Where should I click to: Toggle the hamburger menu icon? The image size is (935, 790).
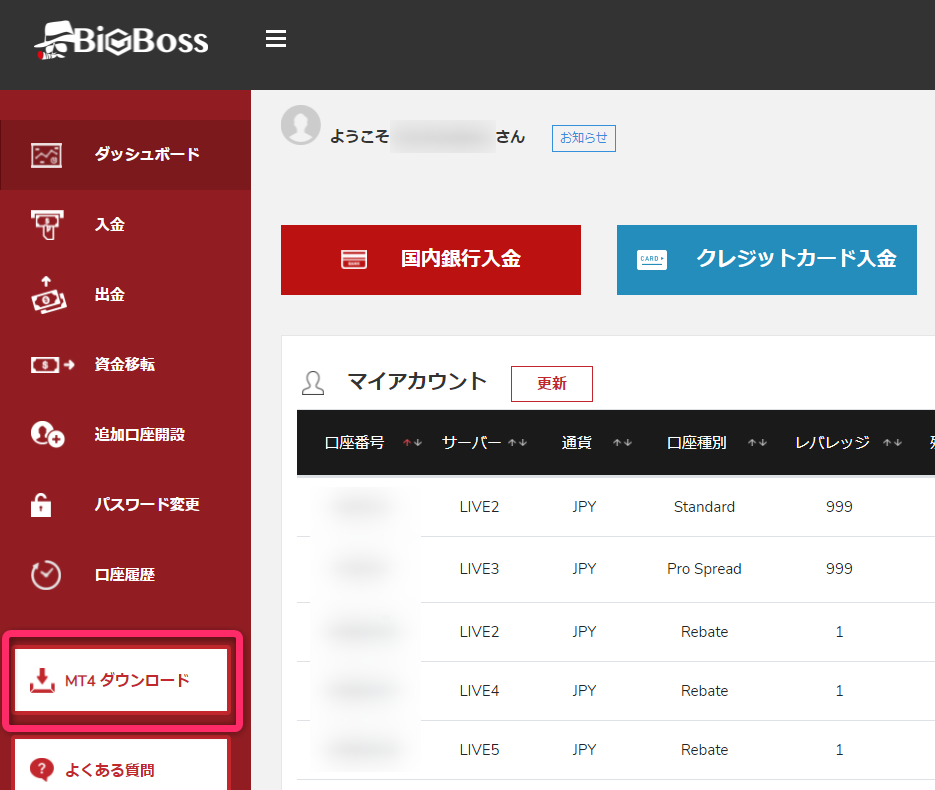[x=276, y=39]
